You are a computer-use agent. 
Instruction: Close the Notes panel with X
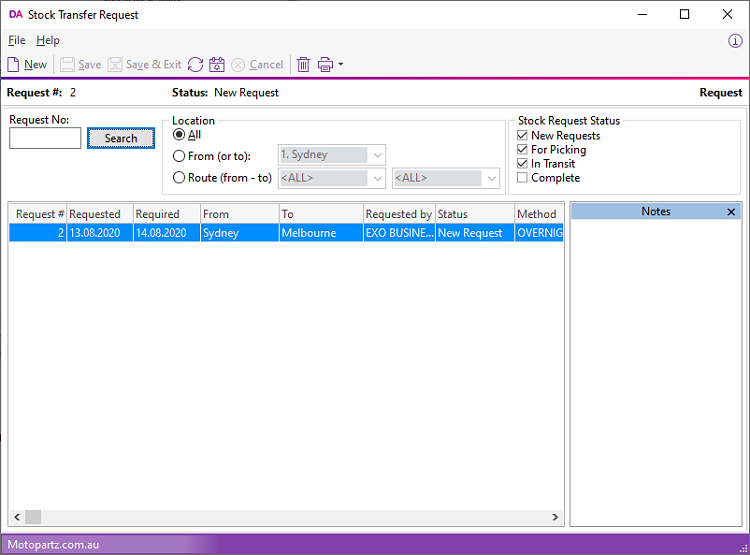731,212
